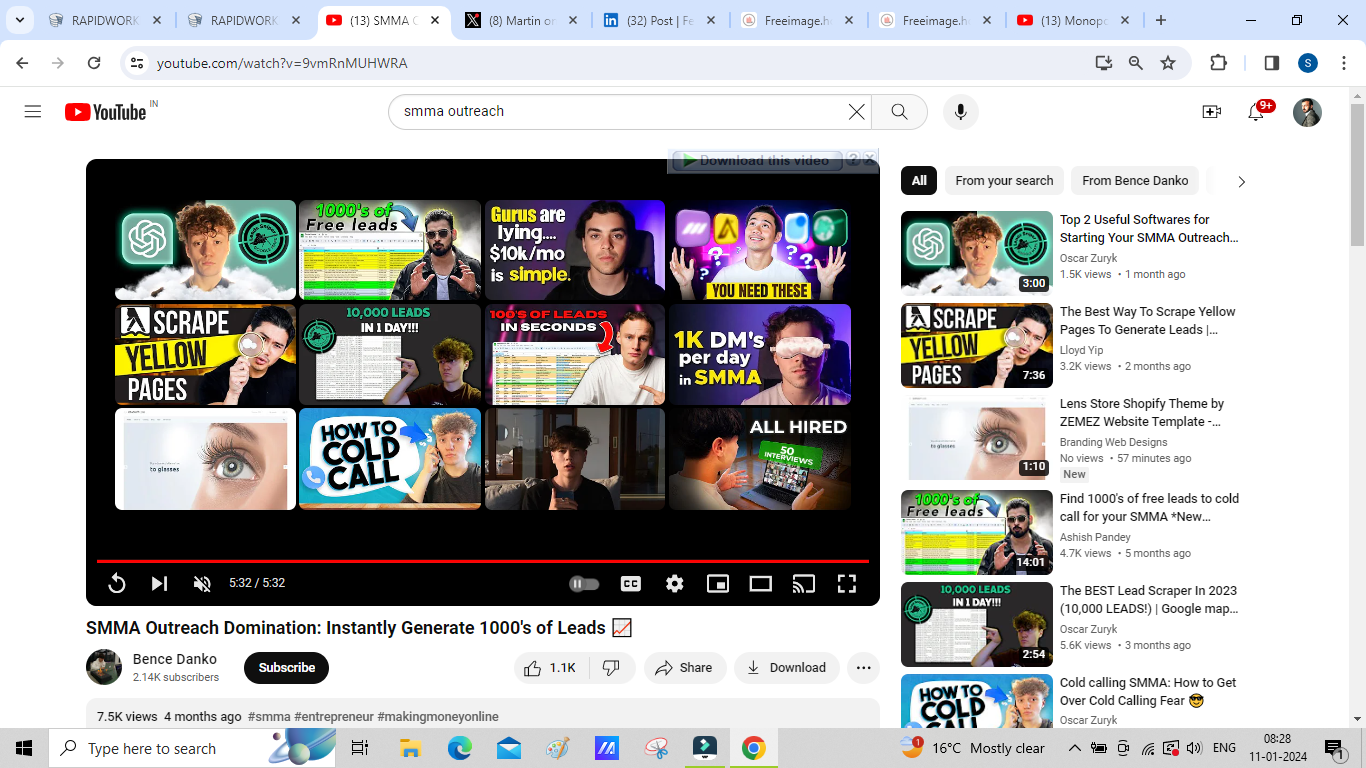Open more actions three-dot menu

pos(864,668)
